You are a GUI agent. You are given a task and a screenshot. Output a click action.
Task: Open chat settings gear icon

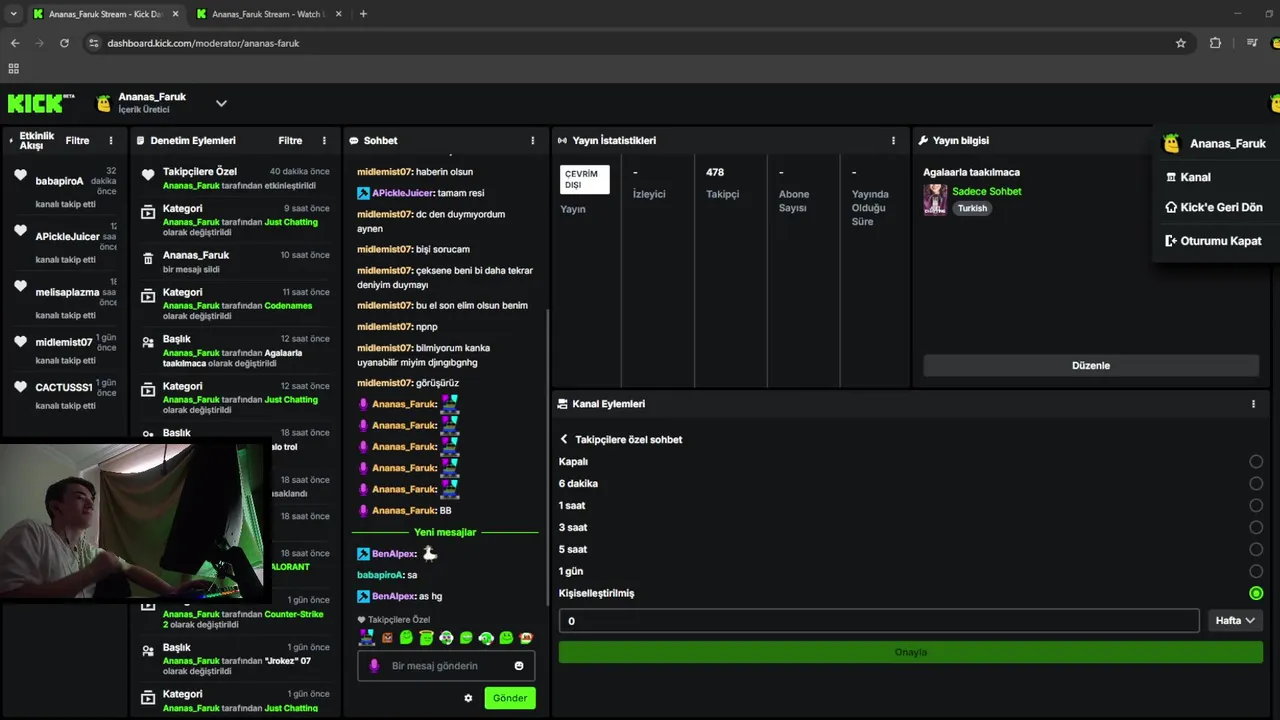click(x=468, y=698)
